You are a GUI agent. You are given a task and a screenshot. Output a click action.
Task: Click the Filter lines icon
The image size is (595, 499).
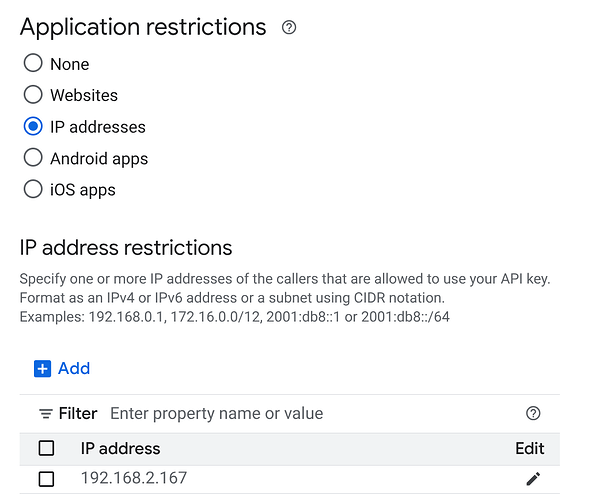tap(46, 414)
